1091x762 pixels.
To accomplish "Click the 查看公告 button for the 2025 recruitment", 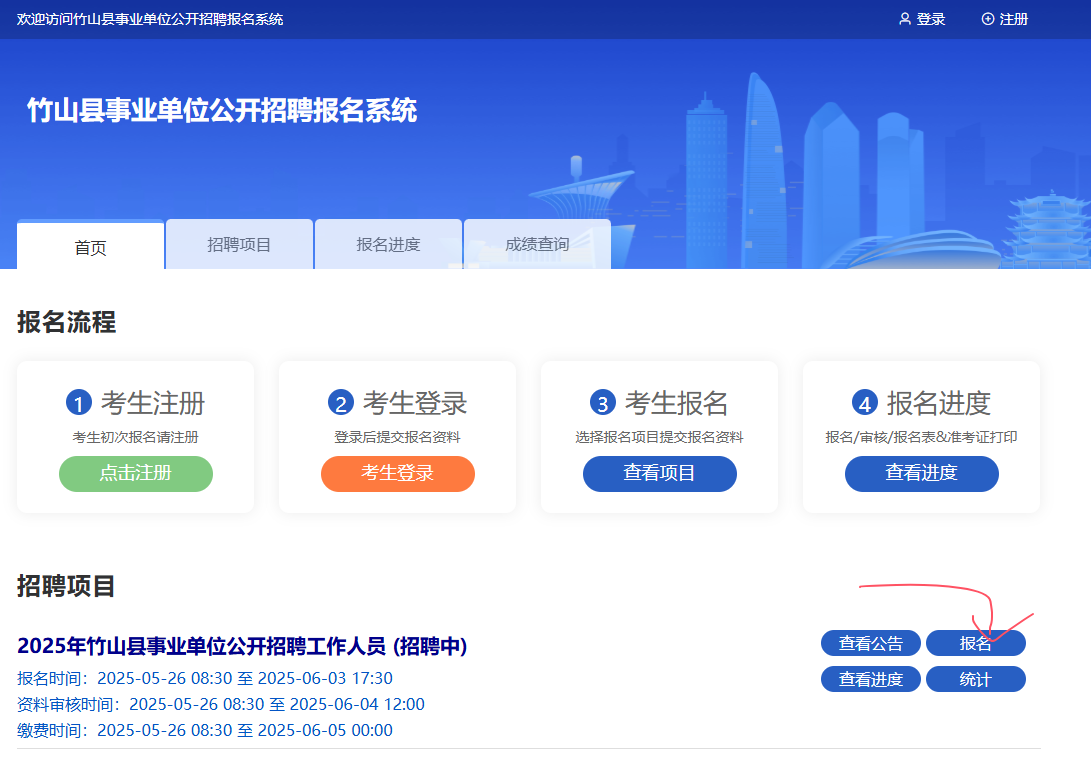I will [871, 643].
